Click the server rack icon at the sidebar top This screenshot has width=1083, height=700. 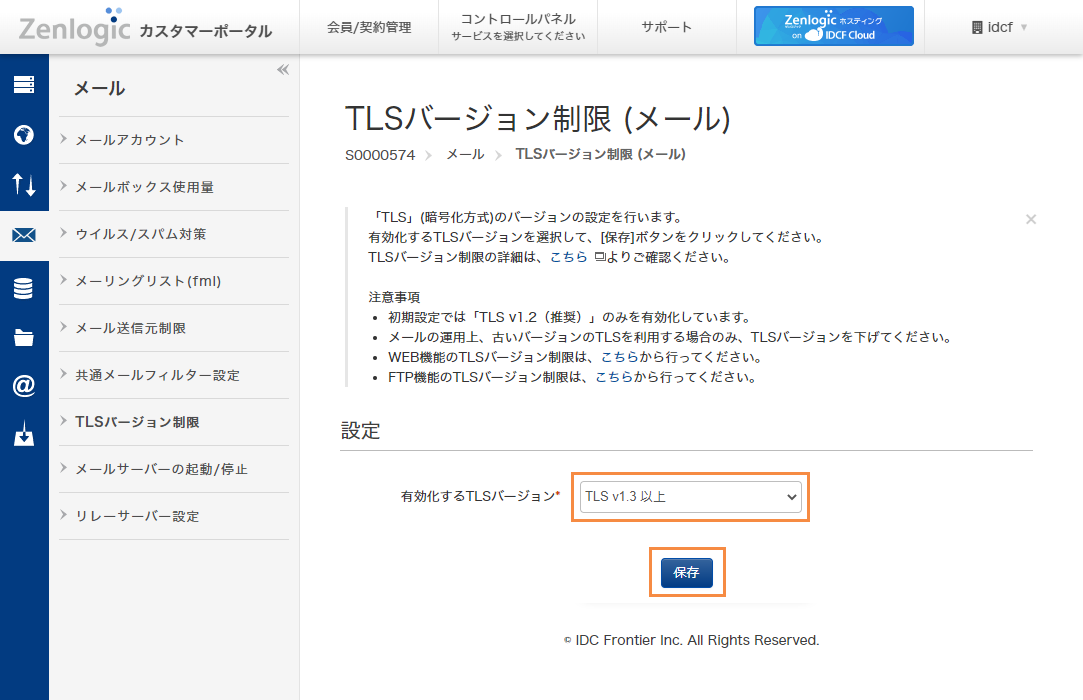[x=24, y=85]
